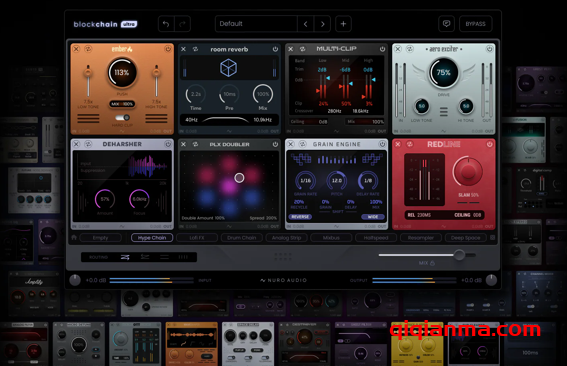
Task: Click the Aero Exciter 75% Drive knob
Action: tap(444, 72)
